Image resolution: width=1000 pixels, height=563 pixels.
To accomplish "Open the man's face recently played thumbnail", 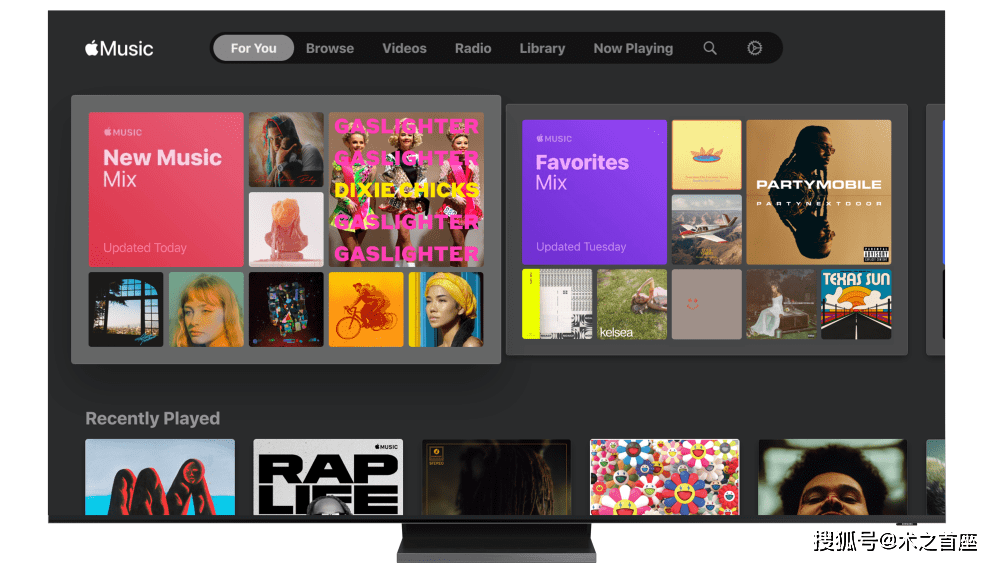I will (832, 477).
